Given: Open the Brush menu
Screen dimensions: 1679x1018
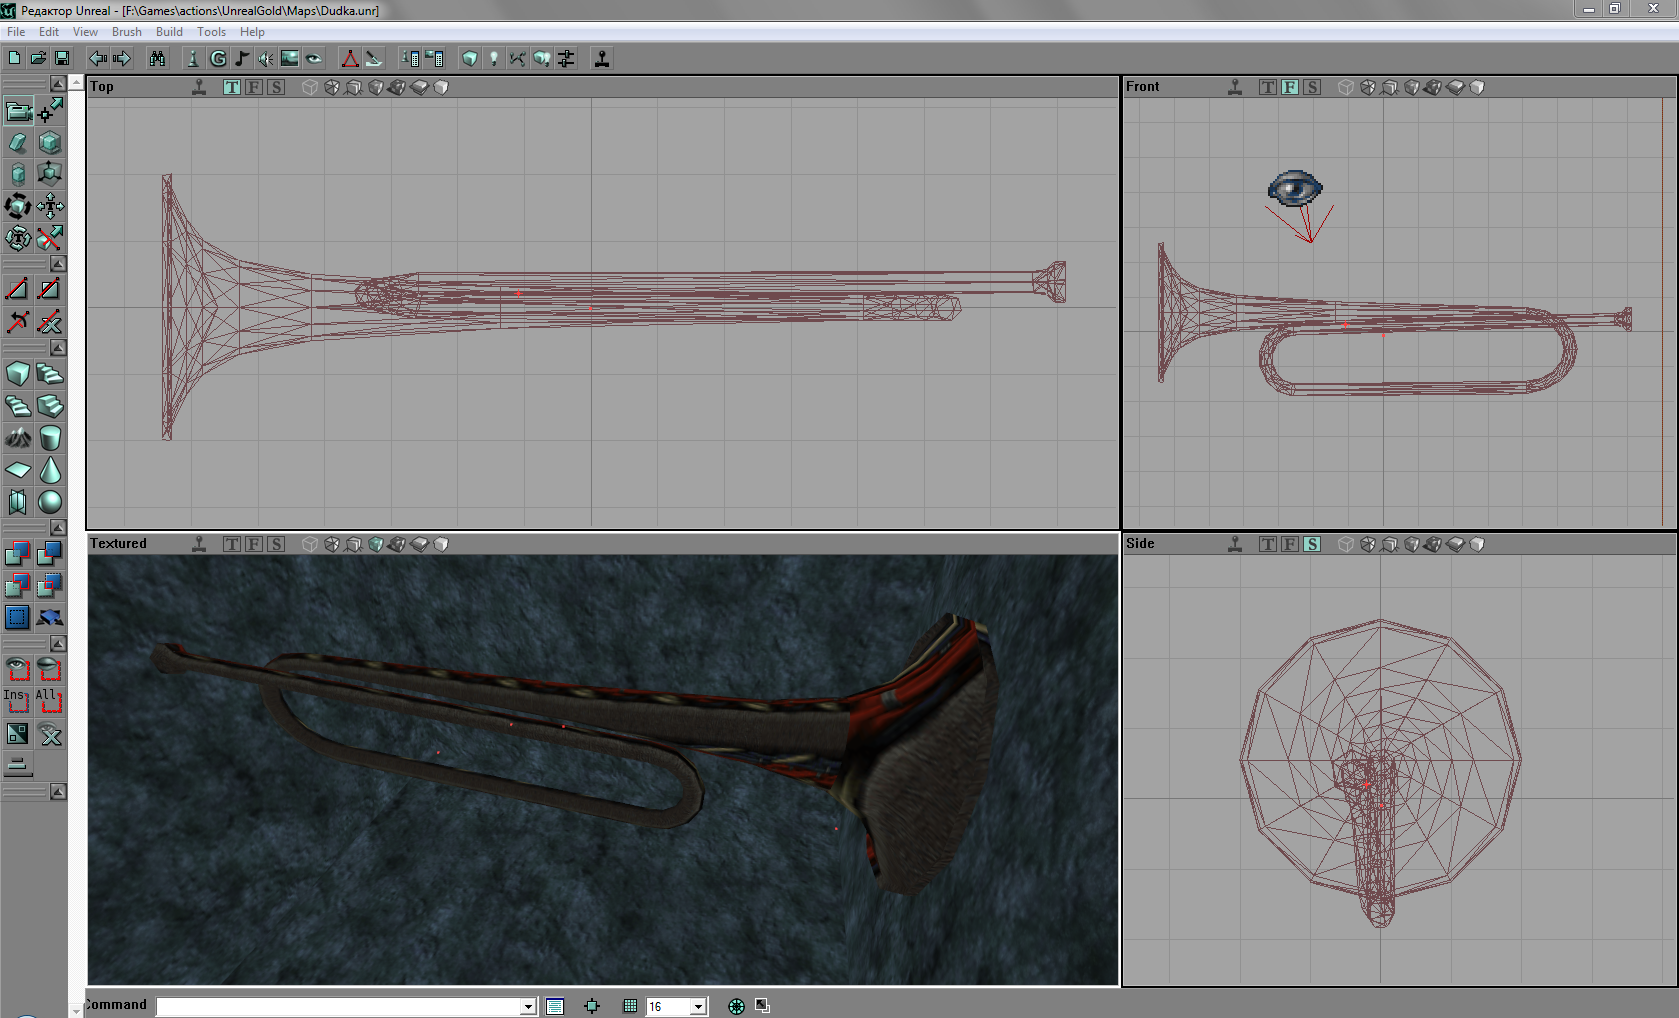Looking at the screenshot, I should (127, 32).
